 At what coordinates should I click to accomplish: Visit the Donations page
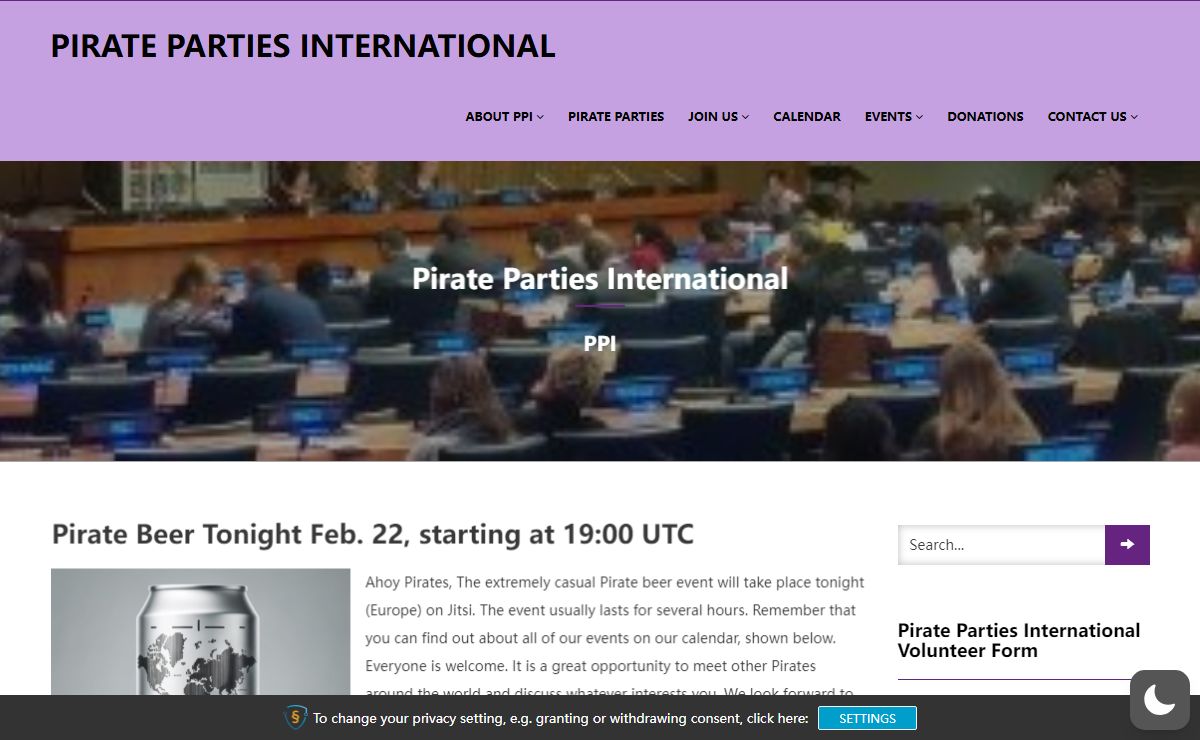point(985,117)
